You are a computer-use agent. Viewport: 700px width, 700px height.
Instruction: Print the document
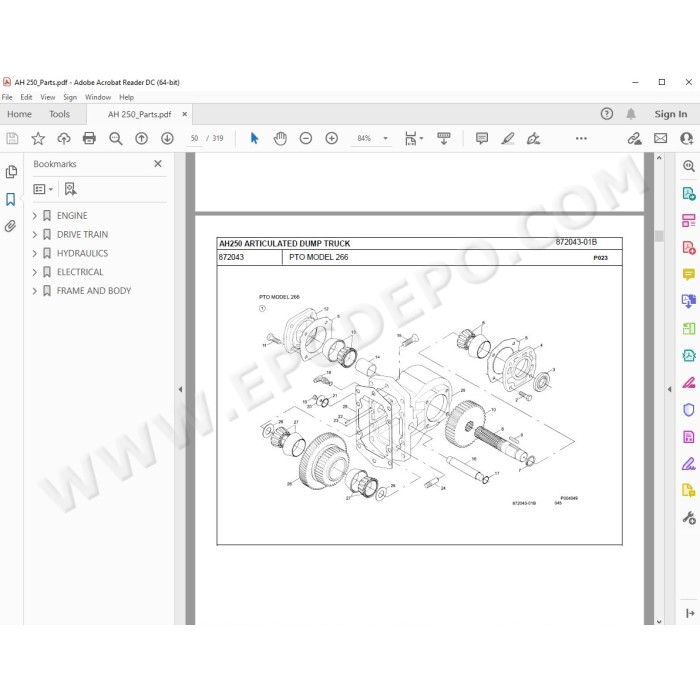89,138
